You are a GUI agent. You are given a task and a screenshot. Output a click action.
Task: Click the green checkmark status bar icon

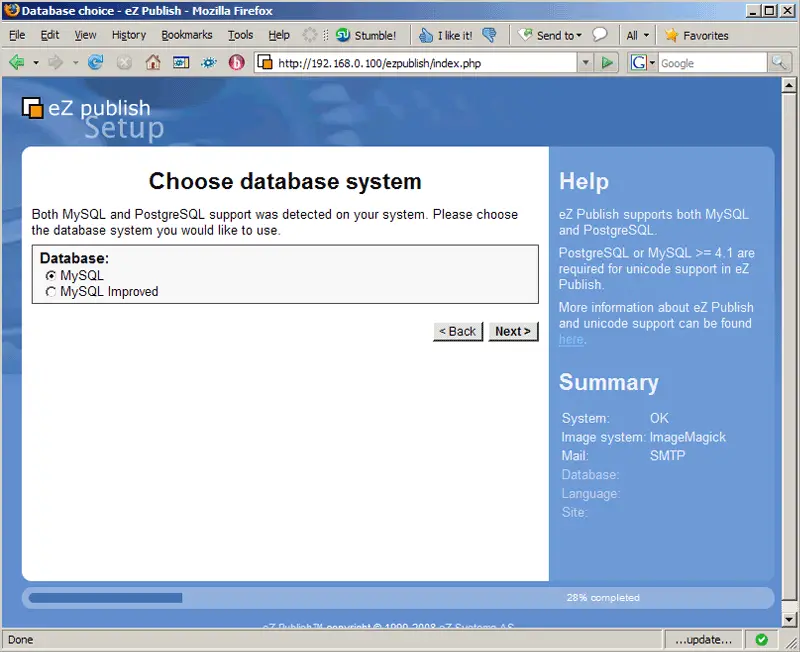tap(761, 639)
